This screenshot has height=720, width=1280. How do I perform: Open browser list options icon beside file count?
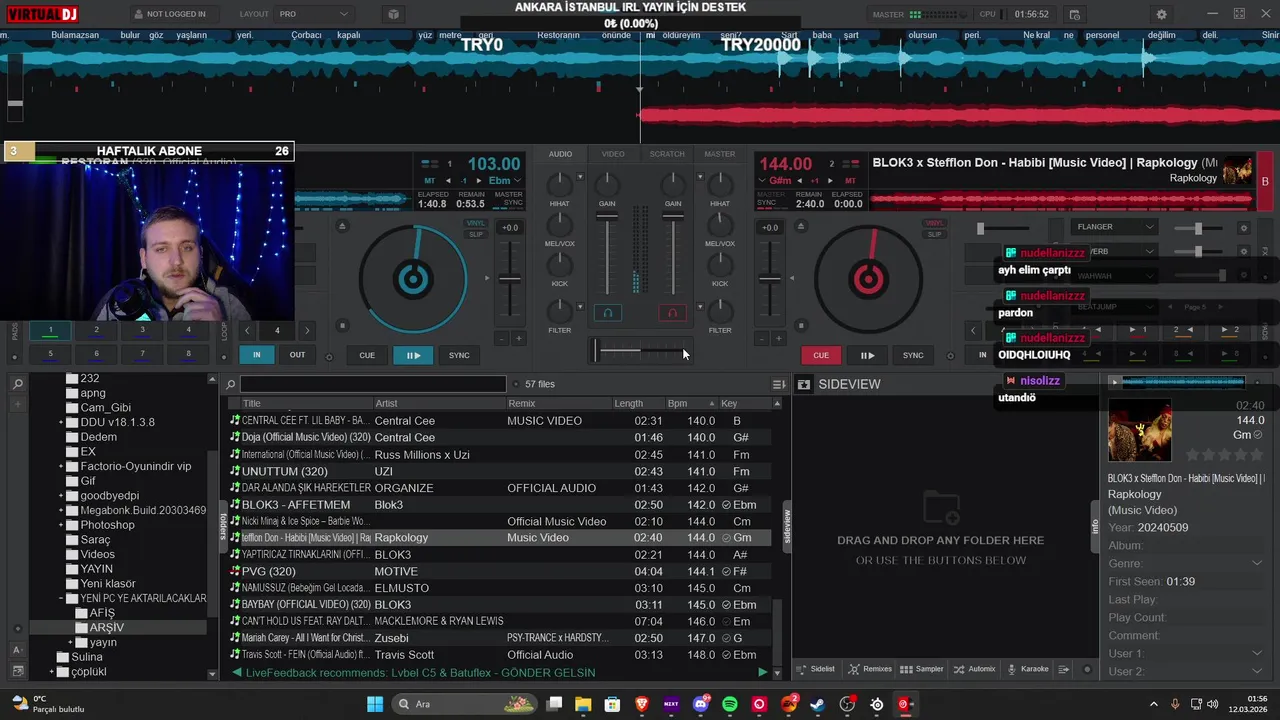(779, 384)
